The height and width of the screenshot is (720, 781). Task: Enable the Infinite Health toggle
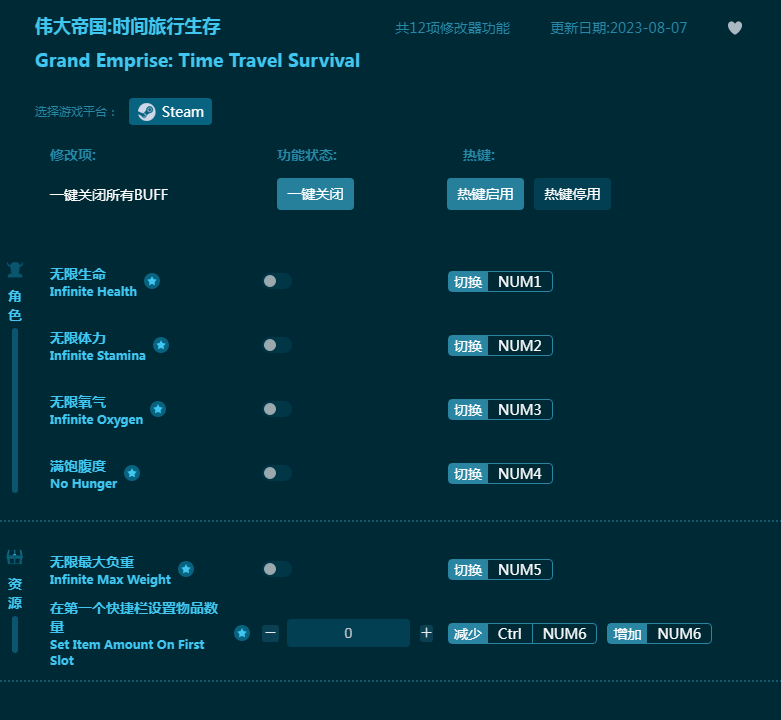tap(277, 281)
